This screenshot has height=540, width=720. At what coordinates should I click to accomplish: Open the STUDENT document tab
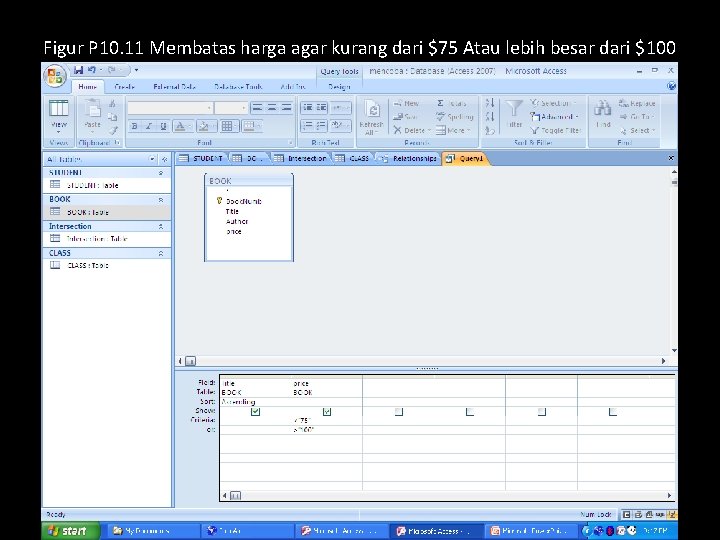(x=201, y=158)
